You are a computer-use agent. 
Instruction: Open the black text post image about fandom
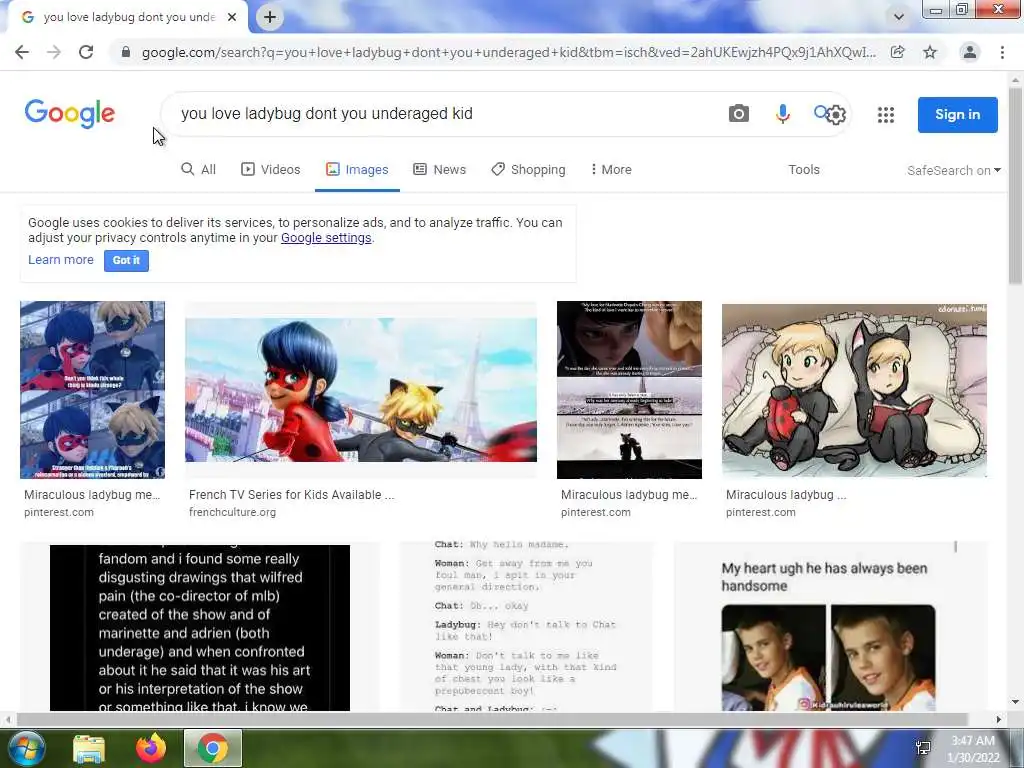click(x=200, y=628)
